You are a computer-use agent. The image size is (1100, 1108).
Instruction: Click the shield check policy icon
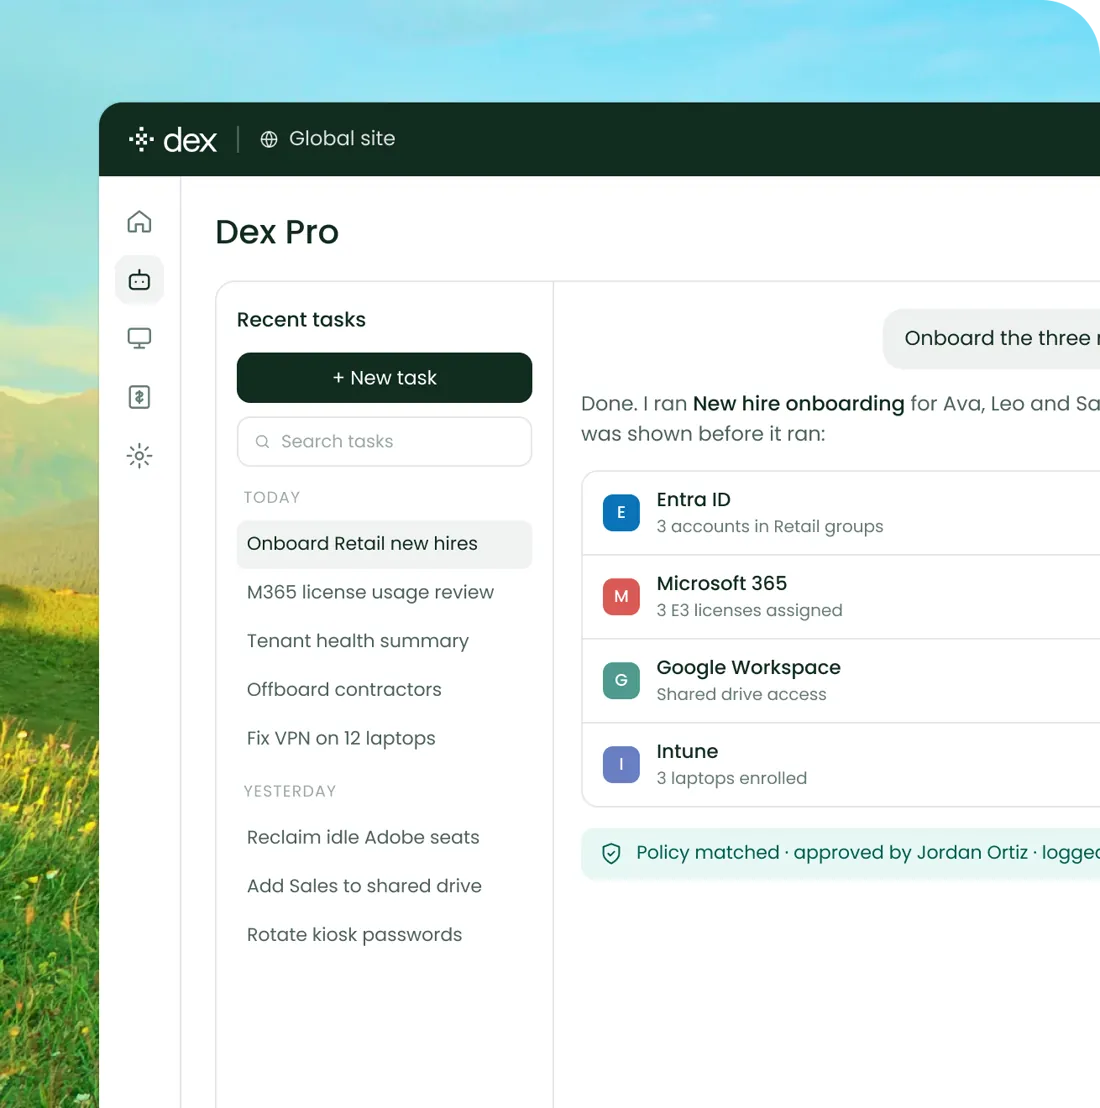(611, 854)
